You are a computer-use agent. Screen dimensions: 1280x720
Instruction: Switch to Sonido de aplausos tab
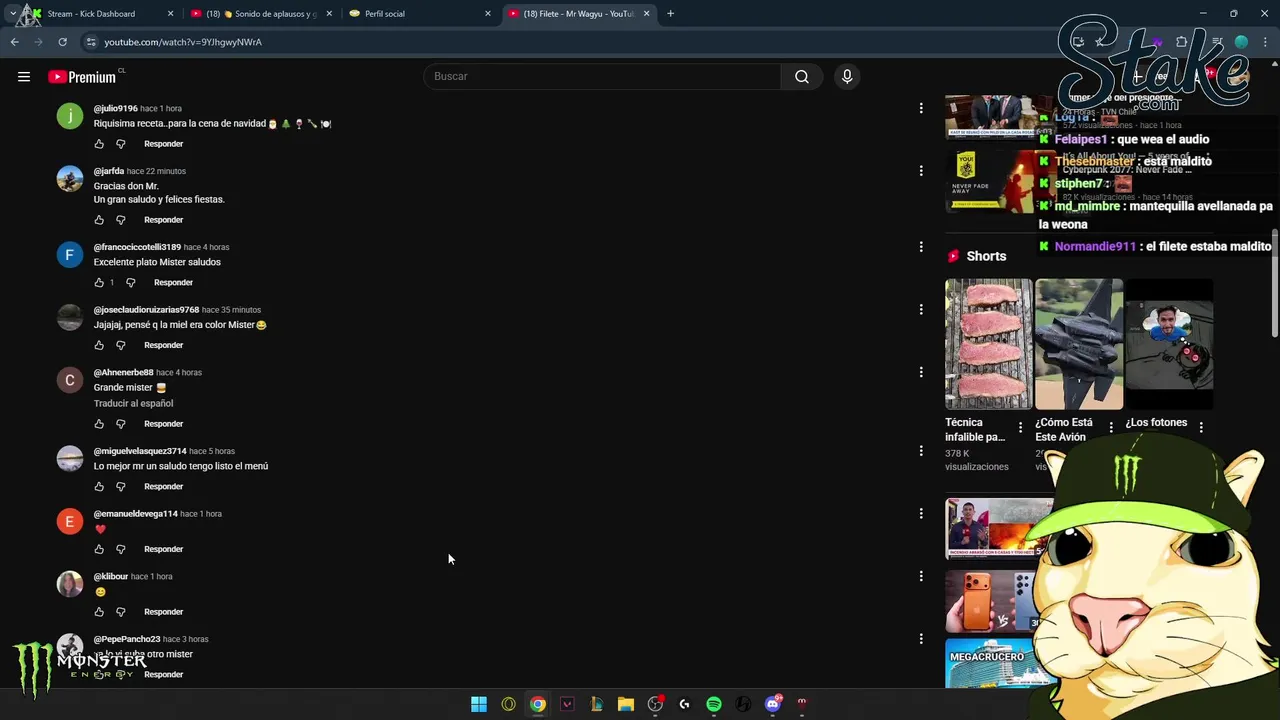[x=262, y=14]
